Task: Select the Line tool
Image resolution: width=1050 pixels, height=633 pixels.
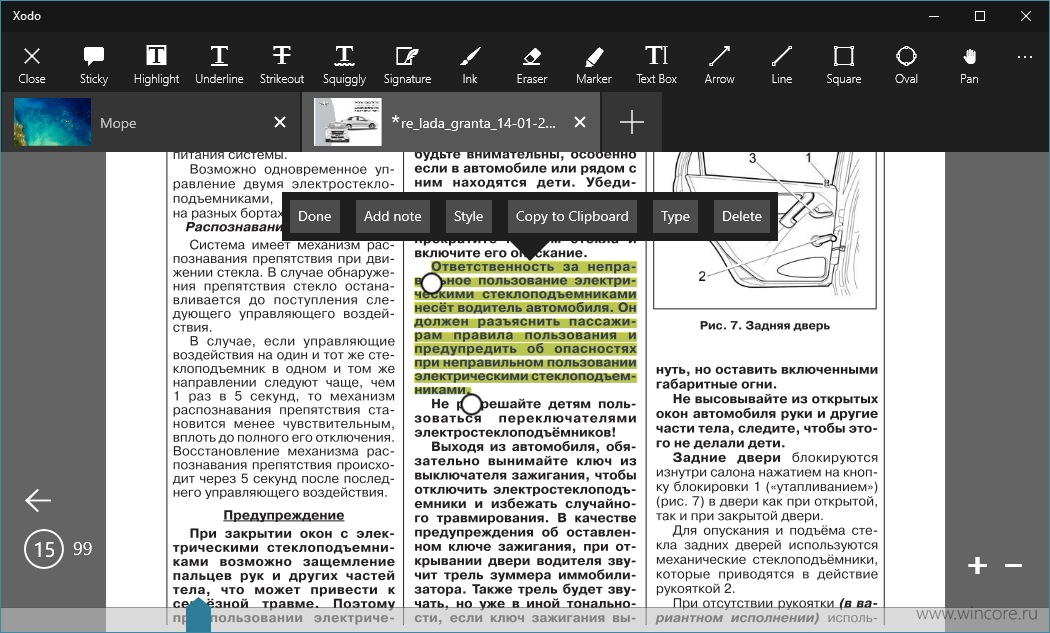Action: (x=781, y=65)
